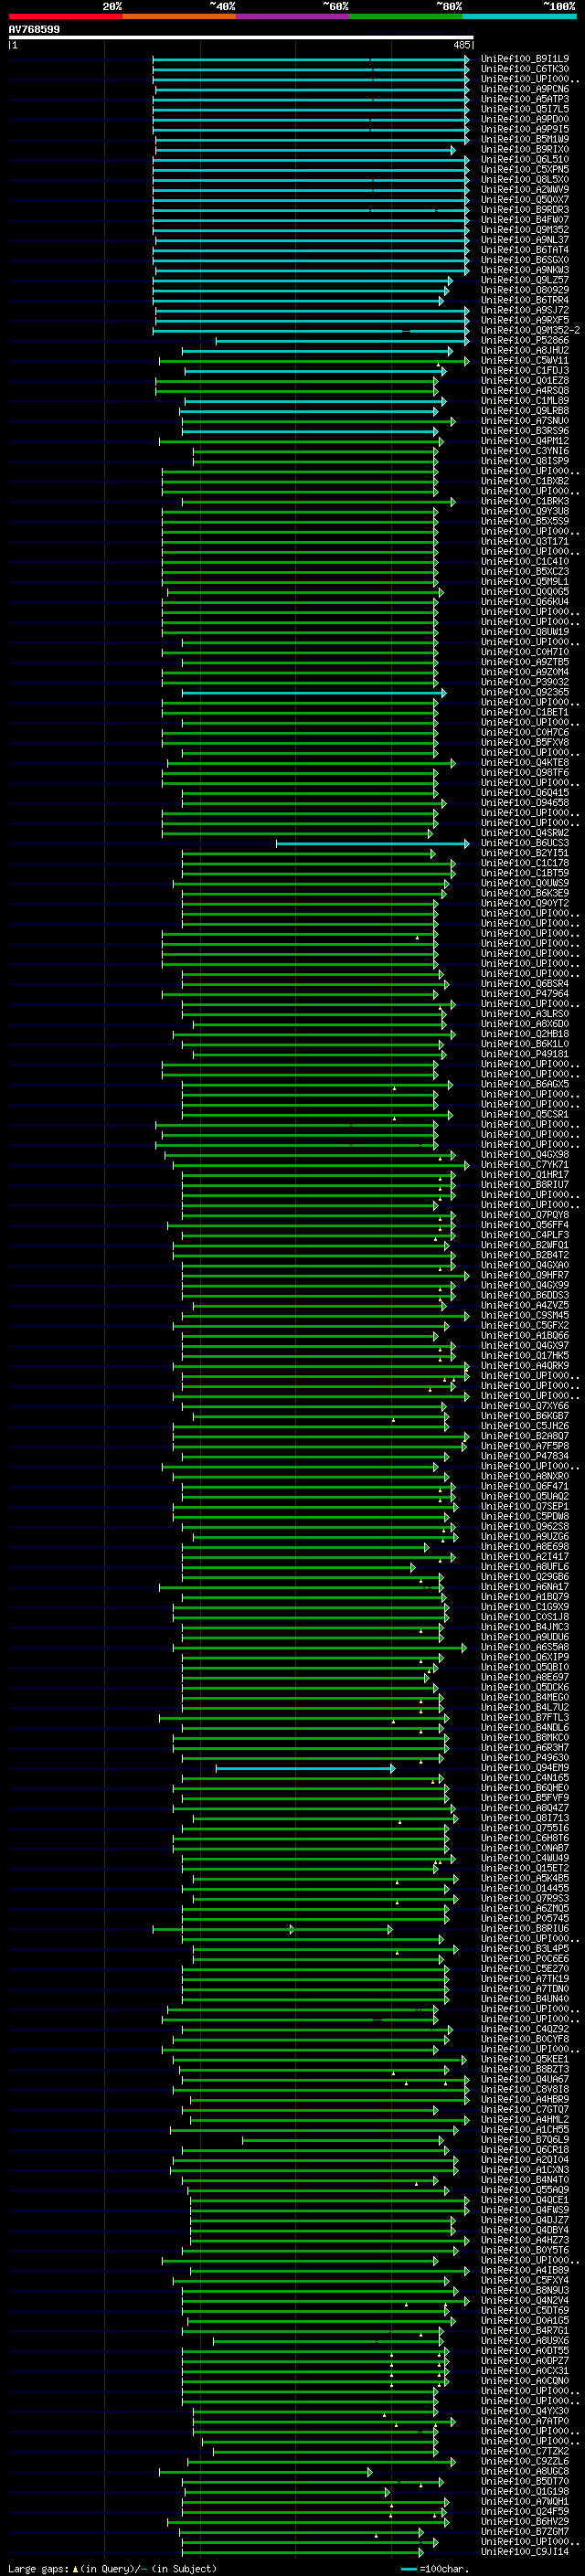
Task: Select the UniRef100_Q5I7L5 label
Action: pos(525,109)
